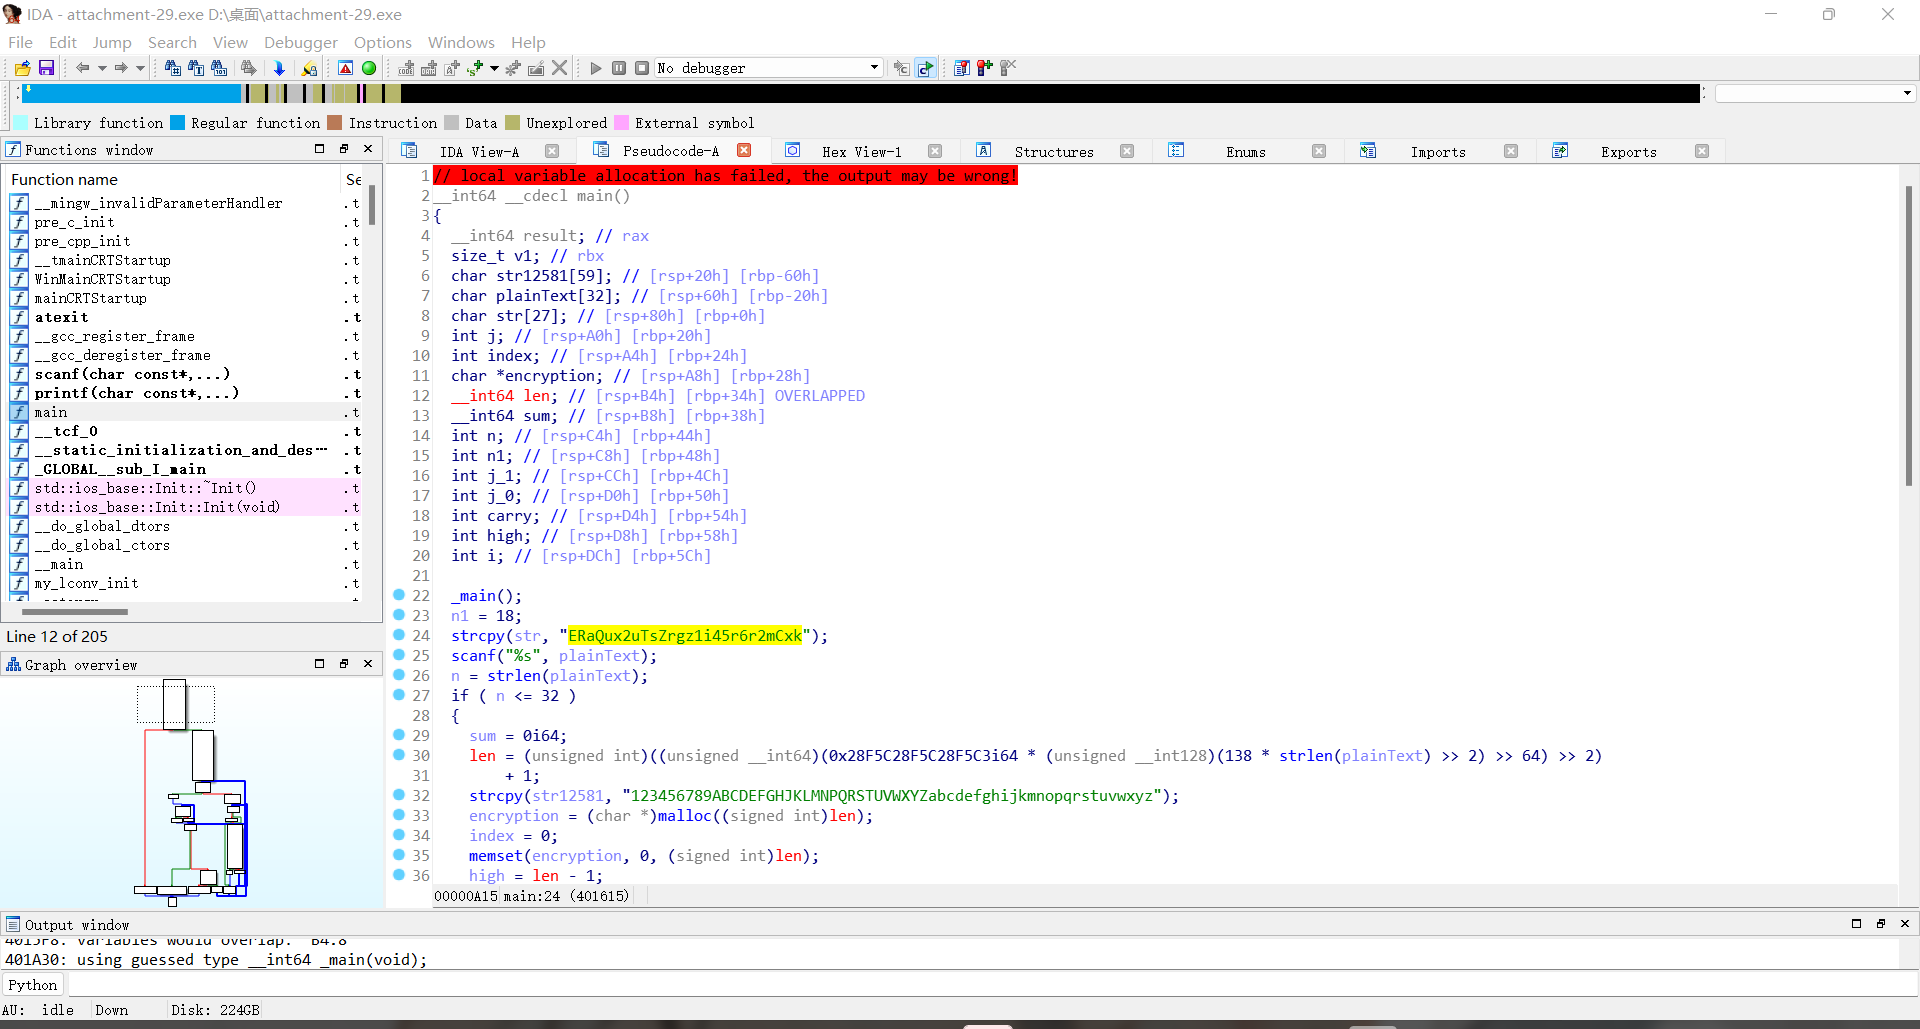
Task: Click the convert-to-data toolbar icon
Action: tap(429, 68)
